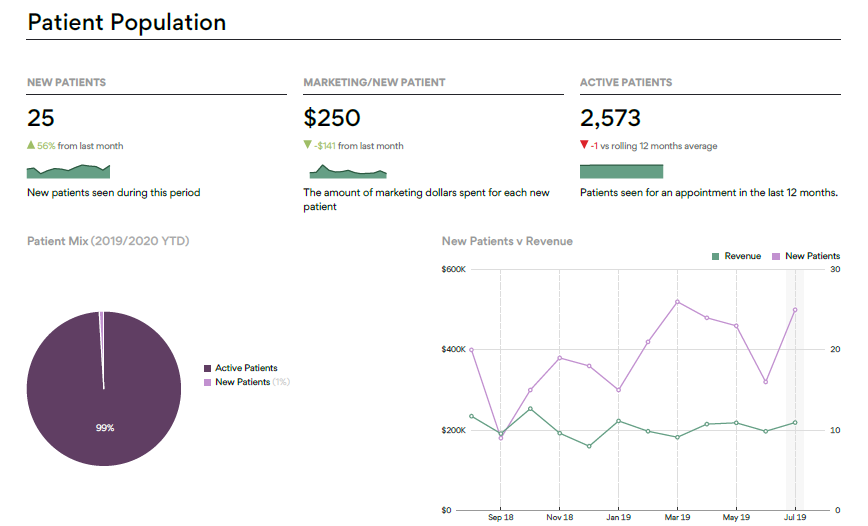The image size is (868, 526).
Task: Click the $250 marketing per patient value
Action: (x=331, y=118)
